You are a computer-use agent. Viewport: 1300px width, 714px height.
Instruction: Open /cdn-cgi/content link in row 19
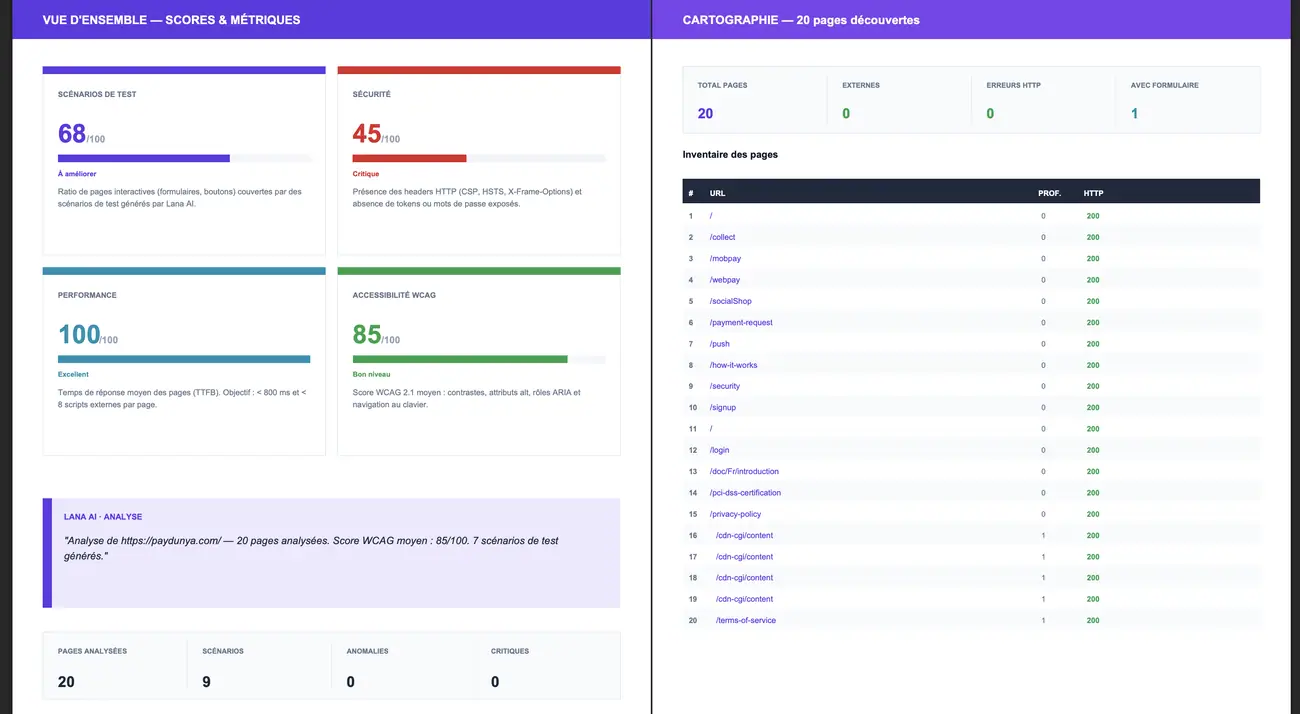(x=744, y=600)
